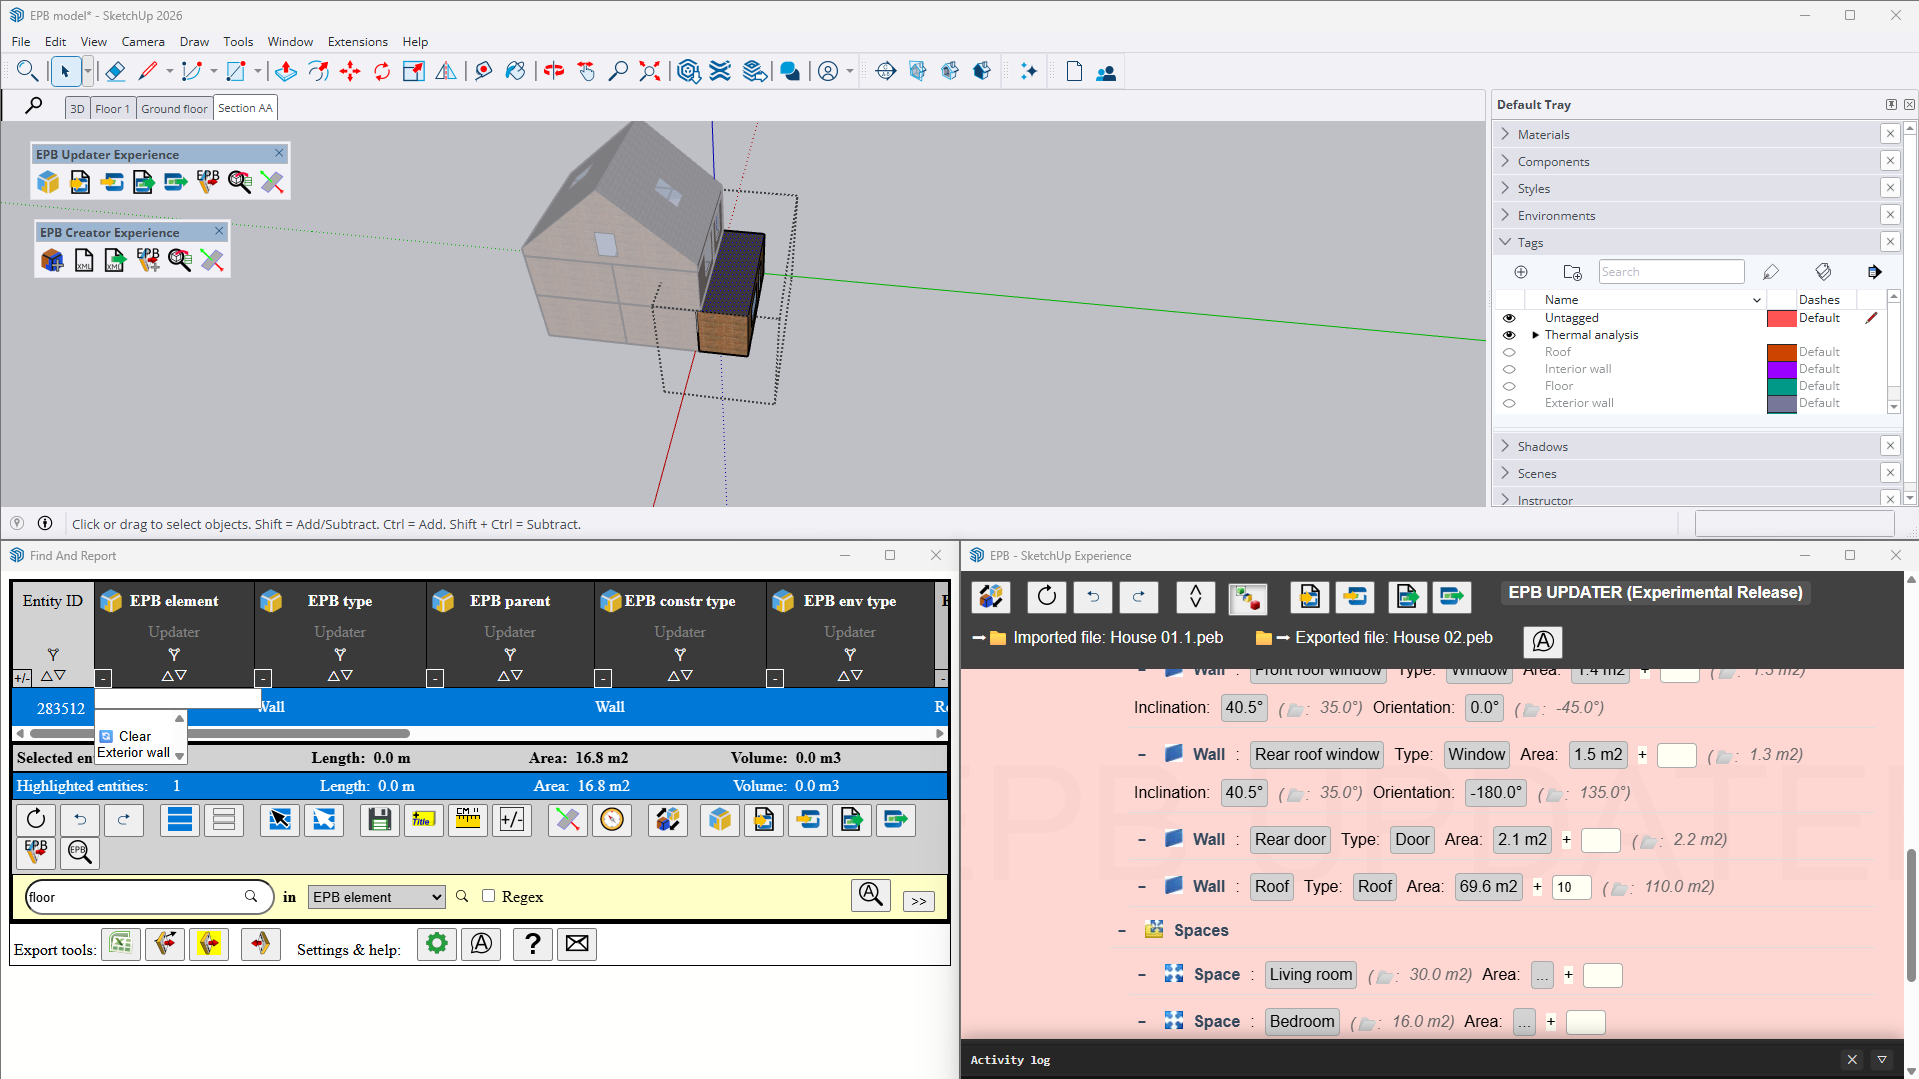Image resolution: width=1919 pixels, height=1079 pixels.
Task: Click the Exterior wall tag color swatch
Action: [x=1781, y=403]
